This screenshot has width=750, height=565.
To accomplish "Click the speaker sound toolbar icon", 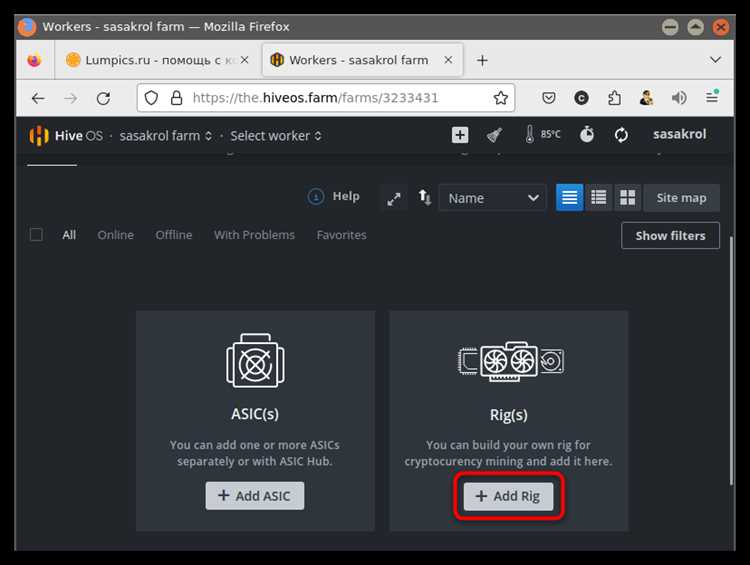I will [679, 98].
